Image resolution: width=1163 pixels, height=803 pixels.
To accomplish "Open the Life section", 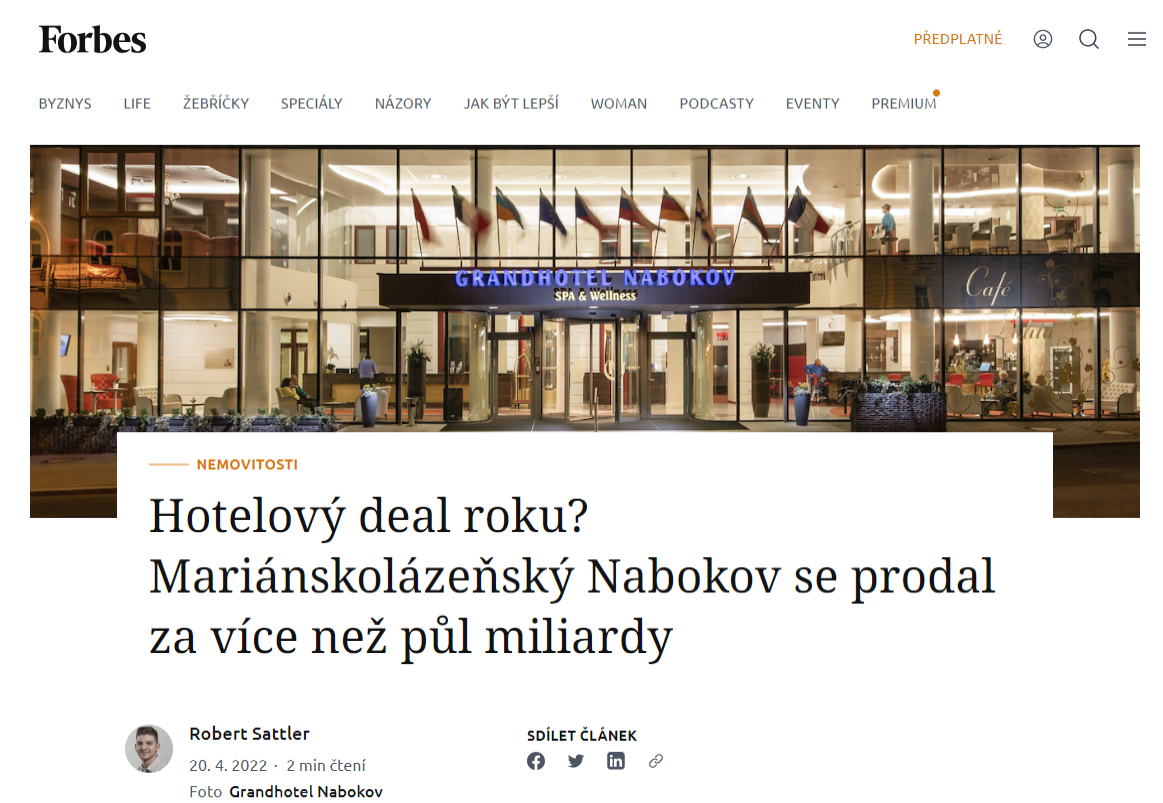I will (x=137, y=104).
